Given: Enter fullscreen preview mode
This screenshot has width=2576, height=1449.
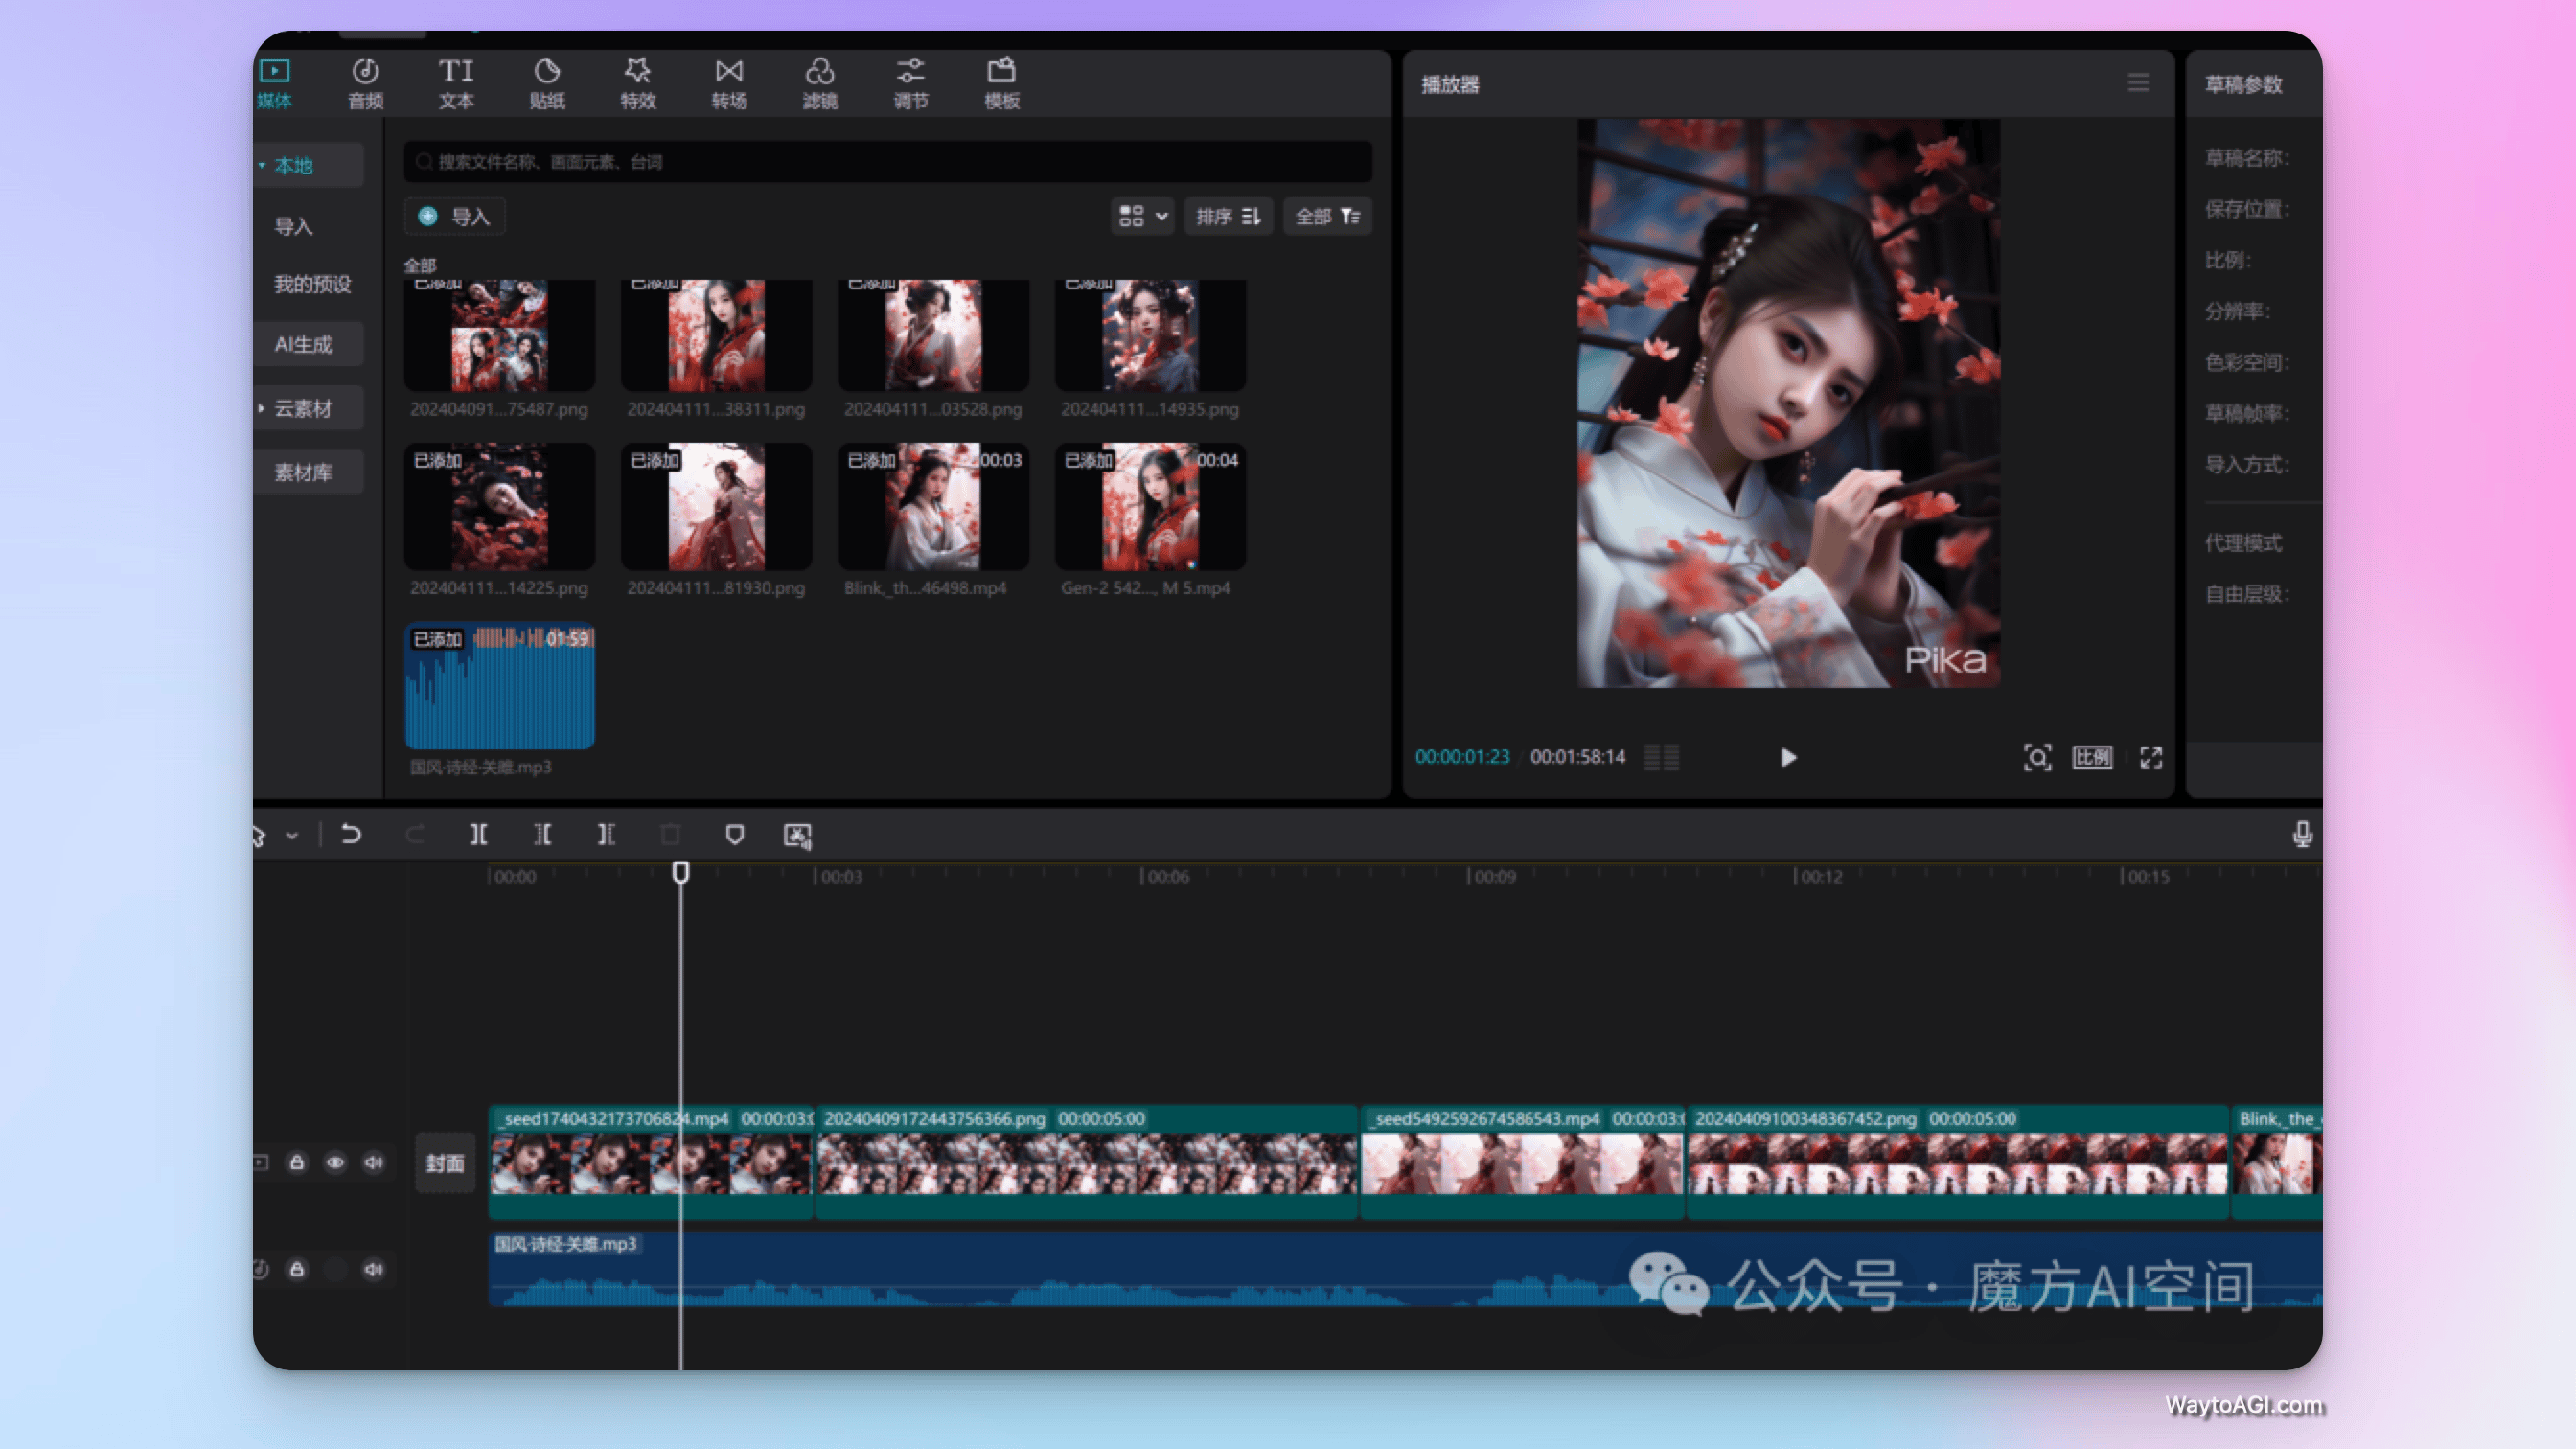Looking at the screenshot, I should (2151, 757).
